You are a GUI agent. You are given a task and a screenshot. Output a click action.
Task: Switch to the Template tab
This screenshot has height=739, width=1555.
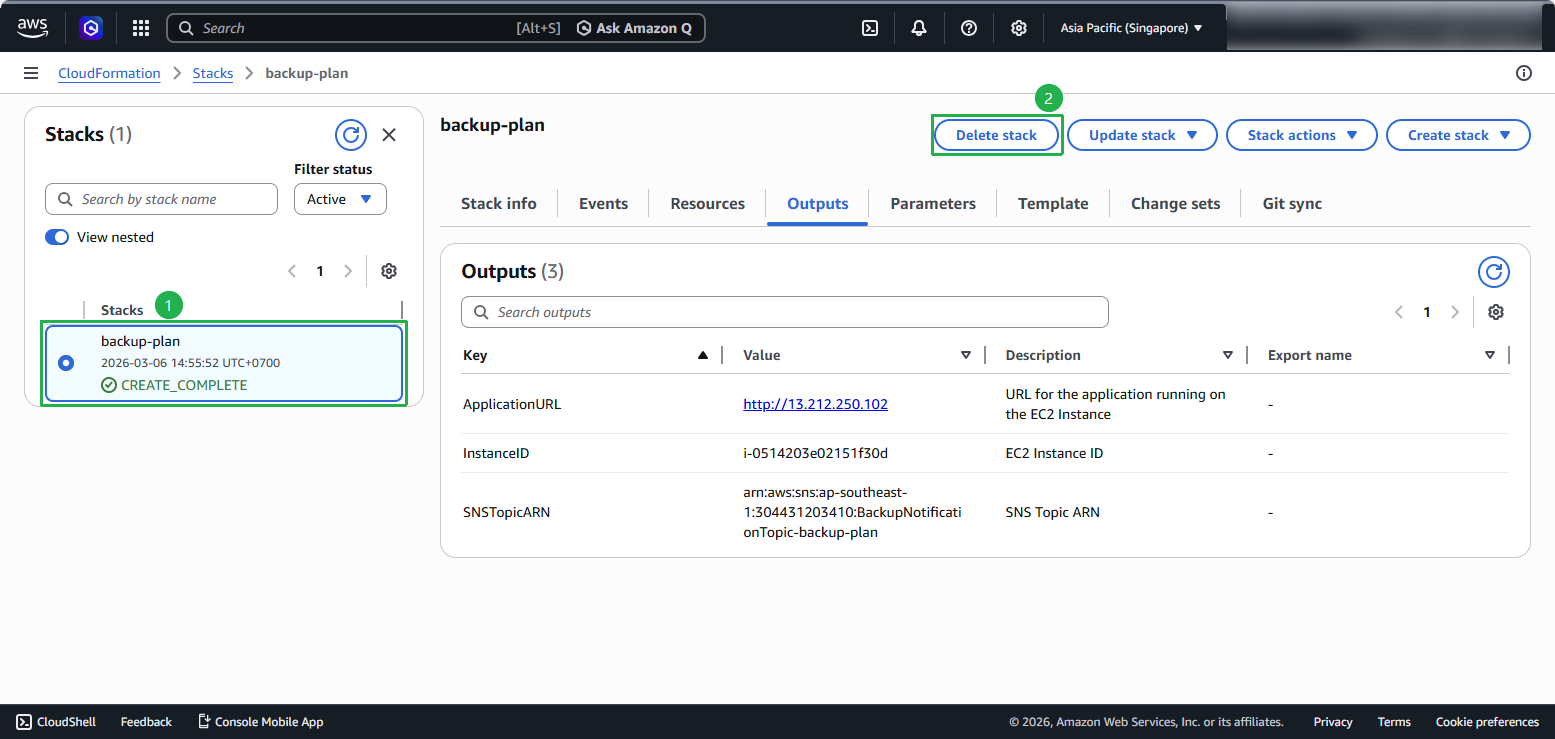(1053, 204)
